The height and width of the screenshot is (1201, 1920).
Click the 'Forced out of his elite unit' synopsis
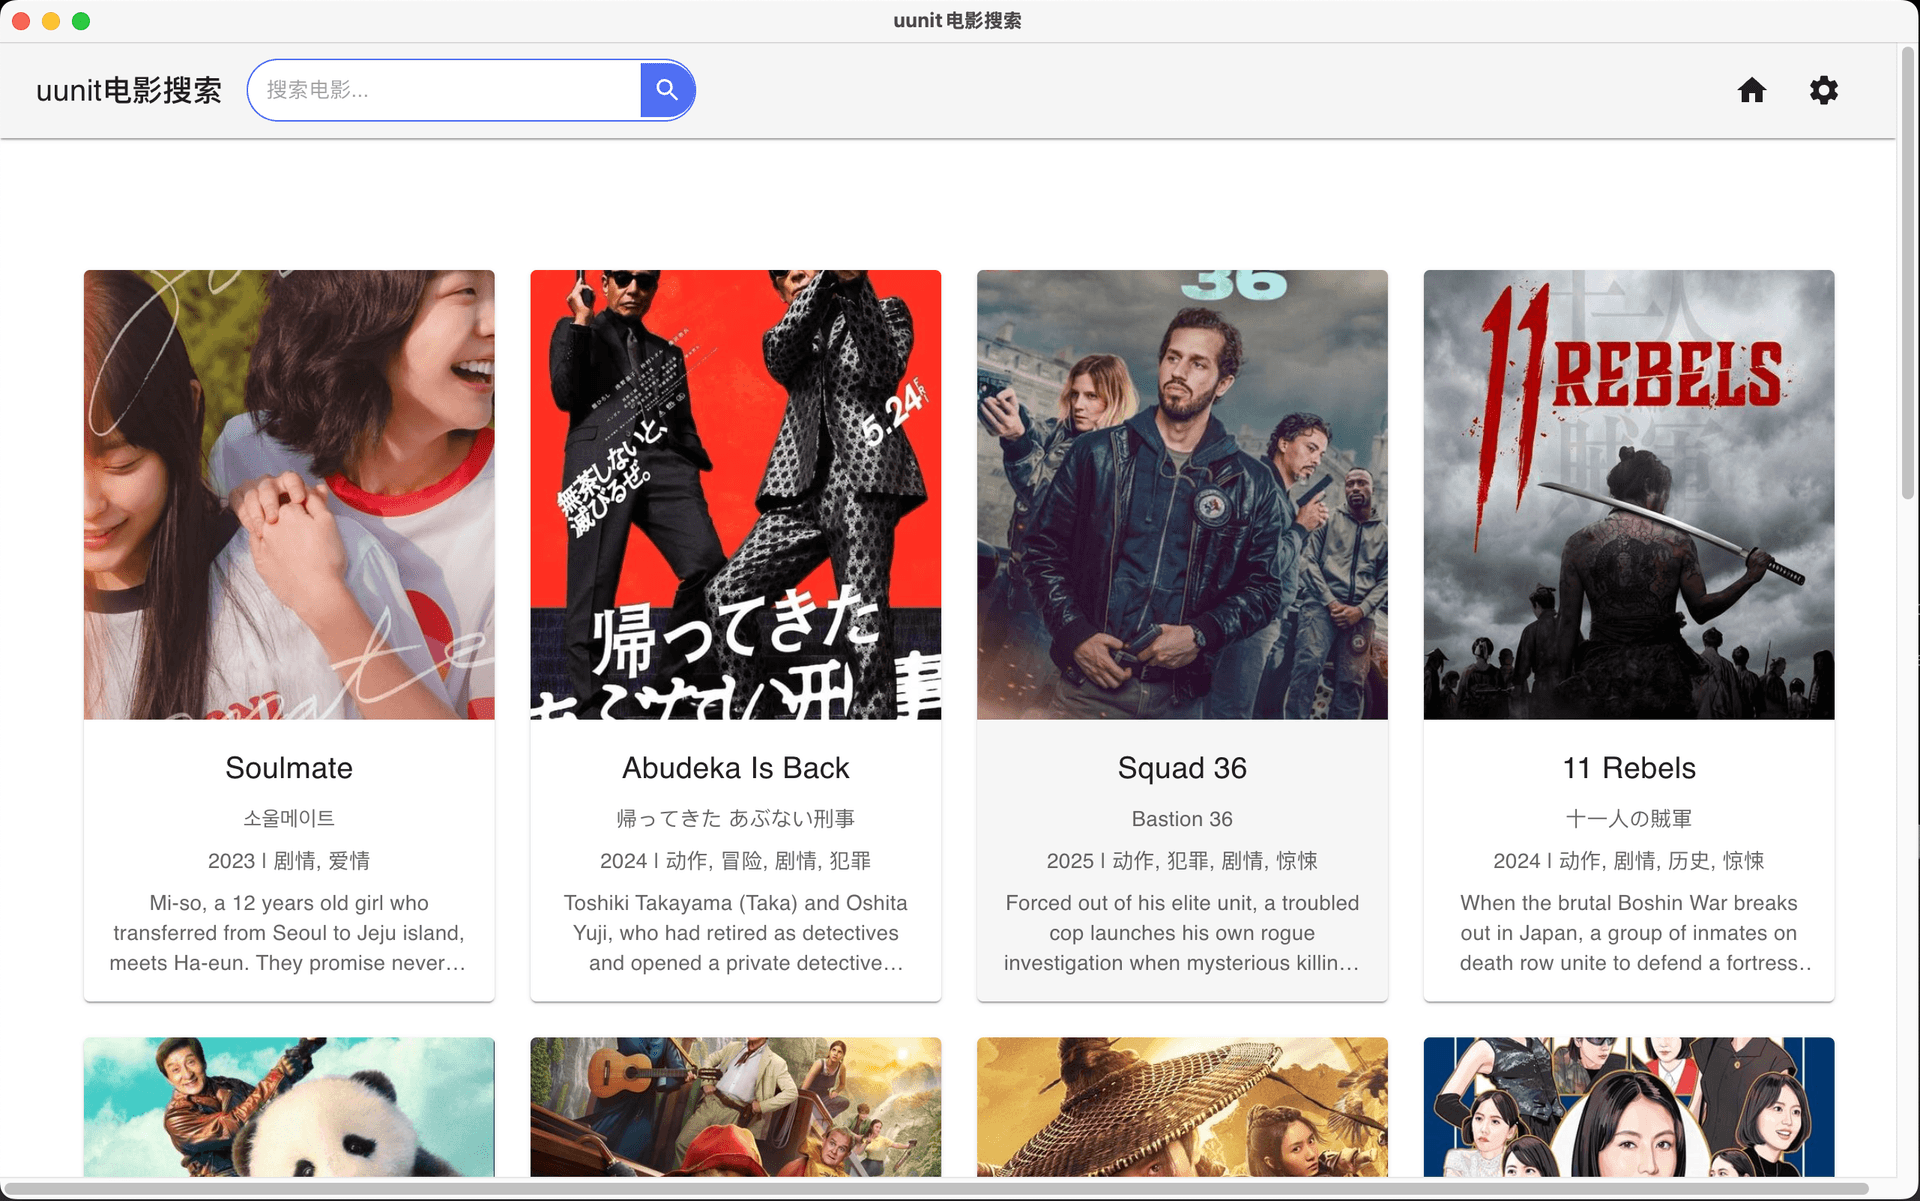click(1182, 932)
